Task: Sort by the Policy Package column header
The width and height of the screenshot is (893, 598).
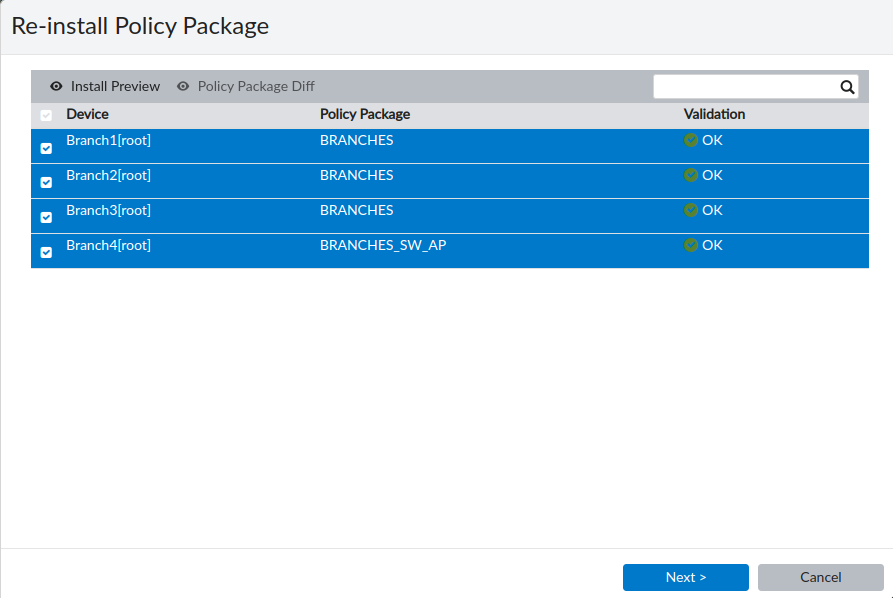Action: coord(365,114)
